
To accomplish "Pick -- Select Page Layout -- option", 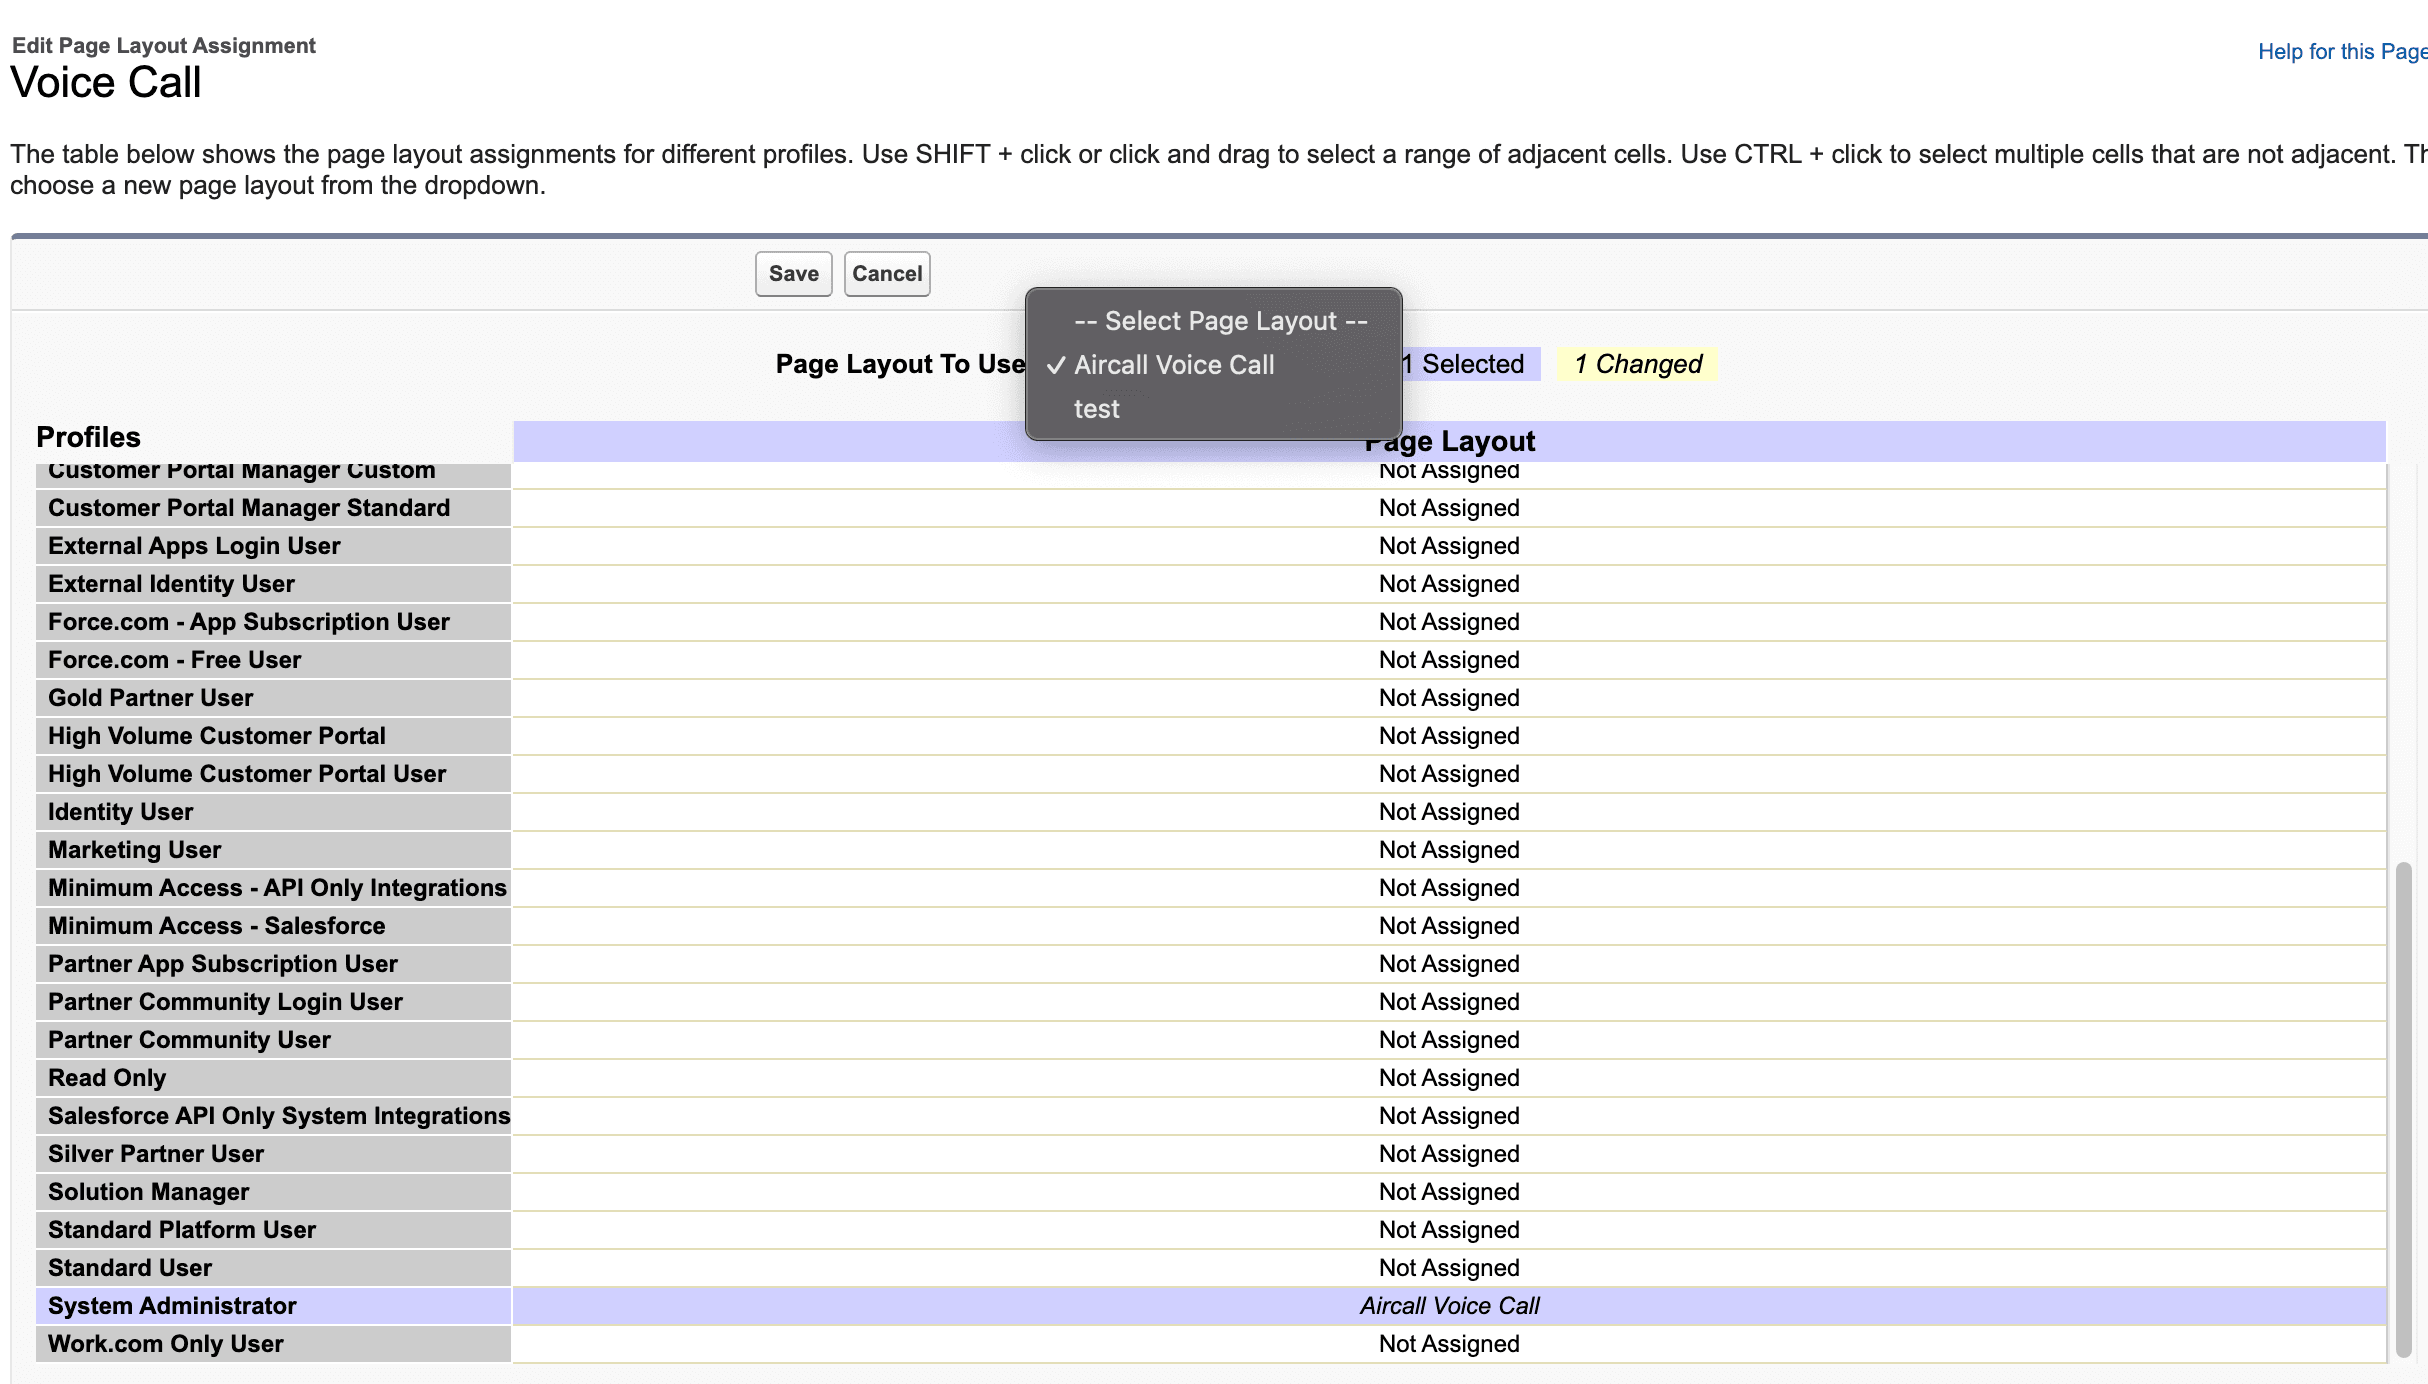I will point(1219,320).
